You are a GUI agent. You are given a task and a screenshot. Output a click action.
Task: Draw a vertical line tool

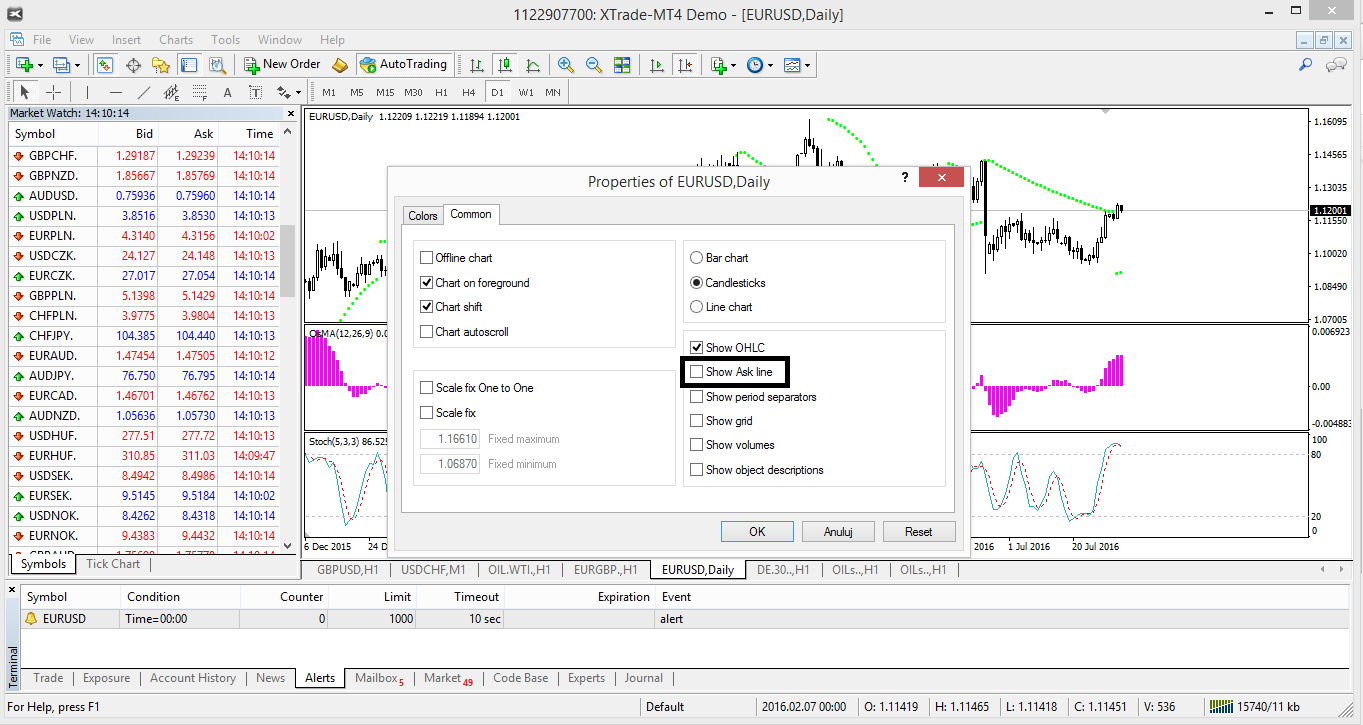tap(87, 93)
